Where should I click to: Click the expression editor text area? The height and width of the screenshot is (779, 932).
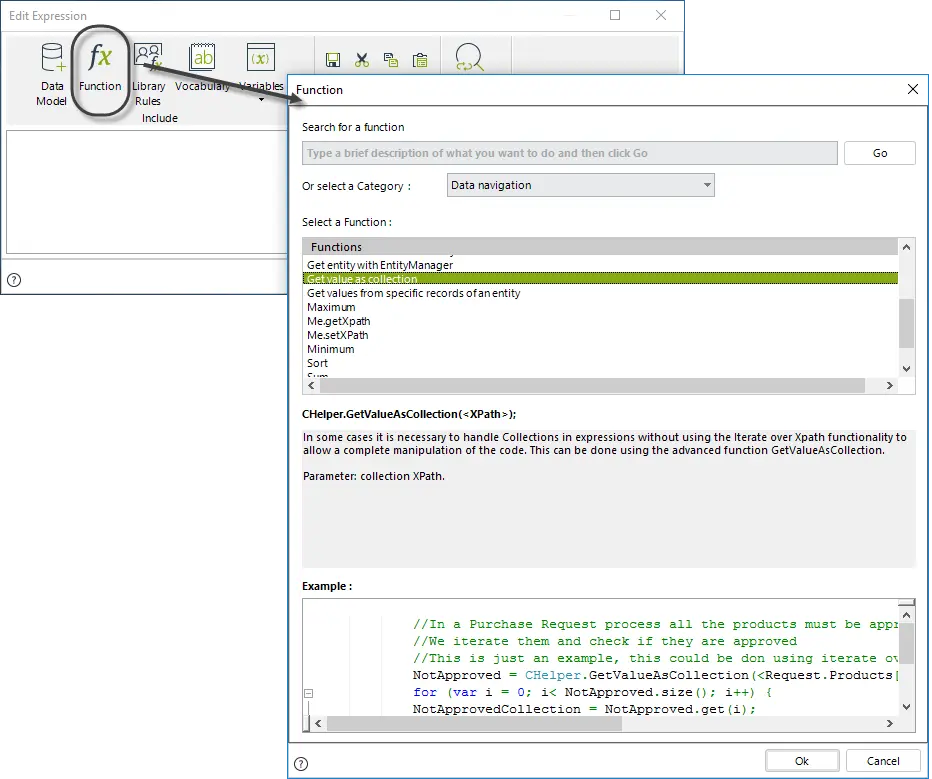click(147, 192)
